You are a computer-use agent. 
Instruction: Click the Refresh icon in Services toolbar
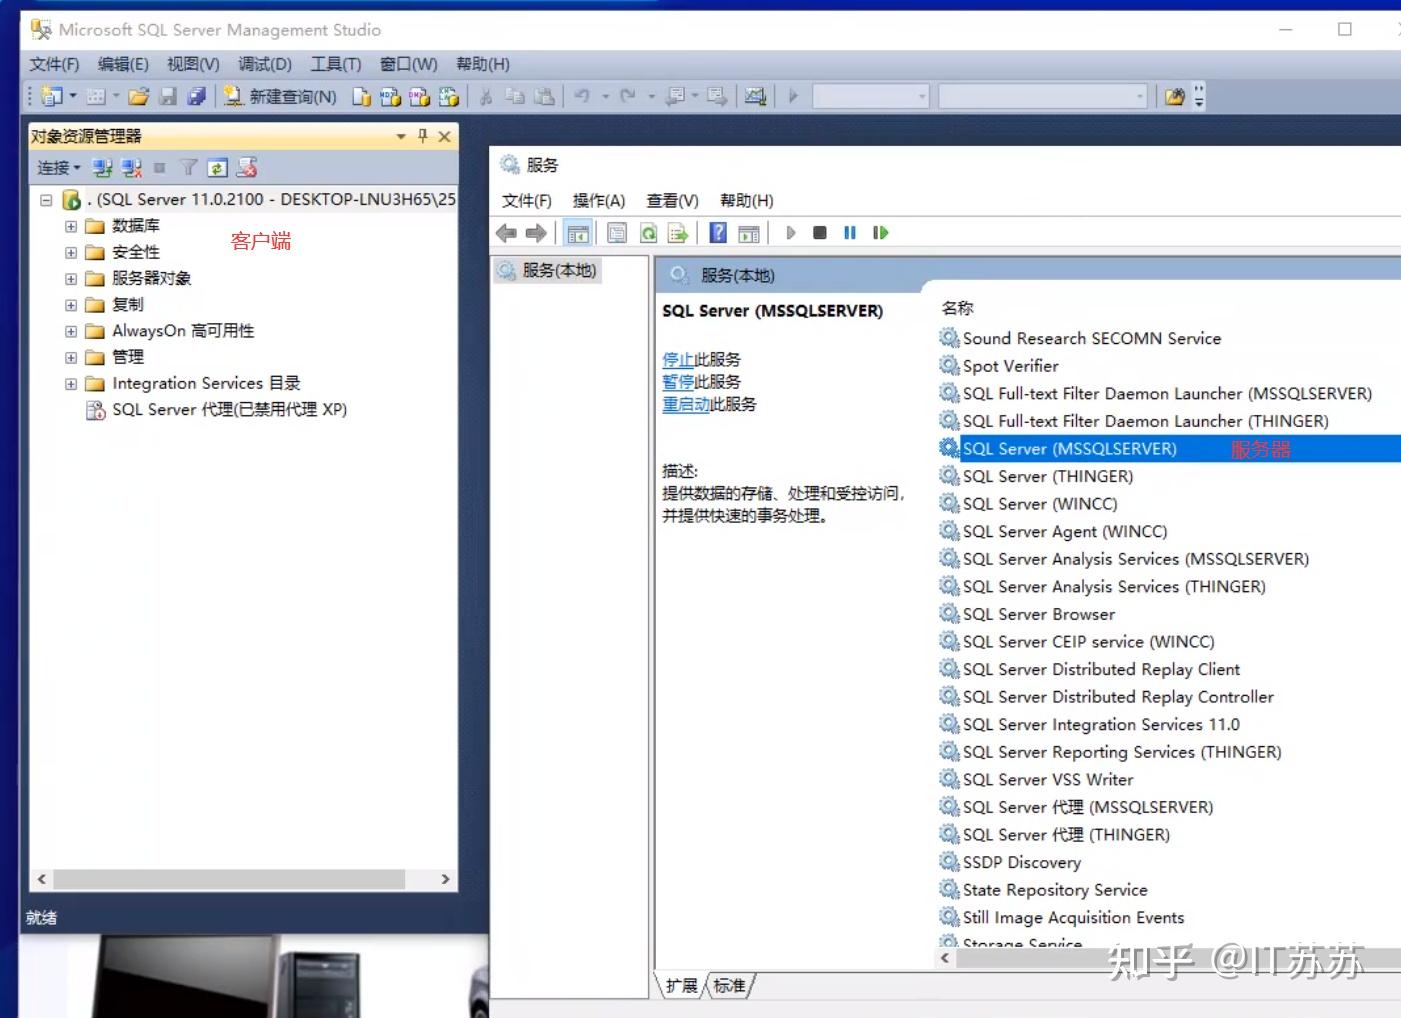[x=648, y=233]
